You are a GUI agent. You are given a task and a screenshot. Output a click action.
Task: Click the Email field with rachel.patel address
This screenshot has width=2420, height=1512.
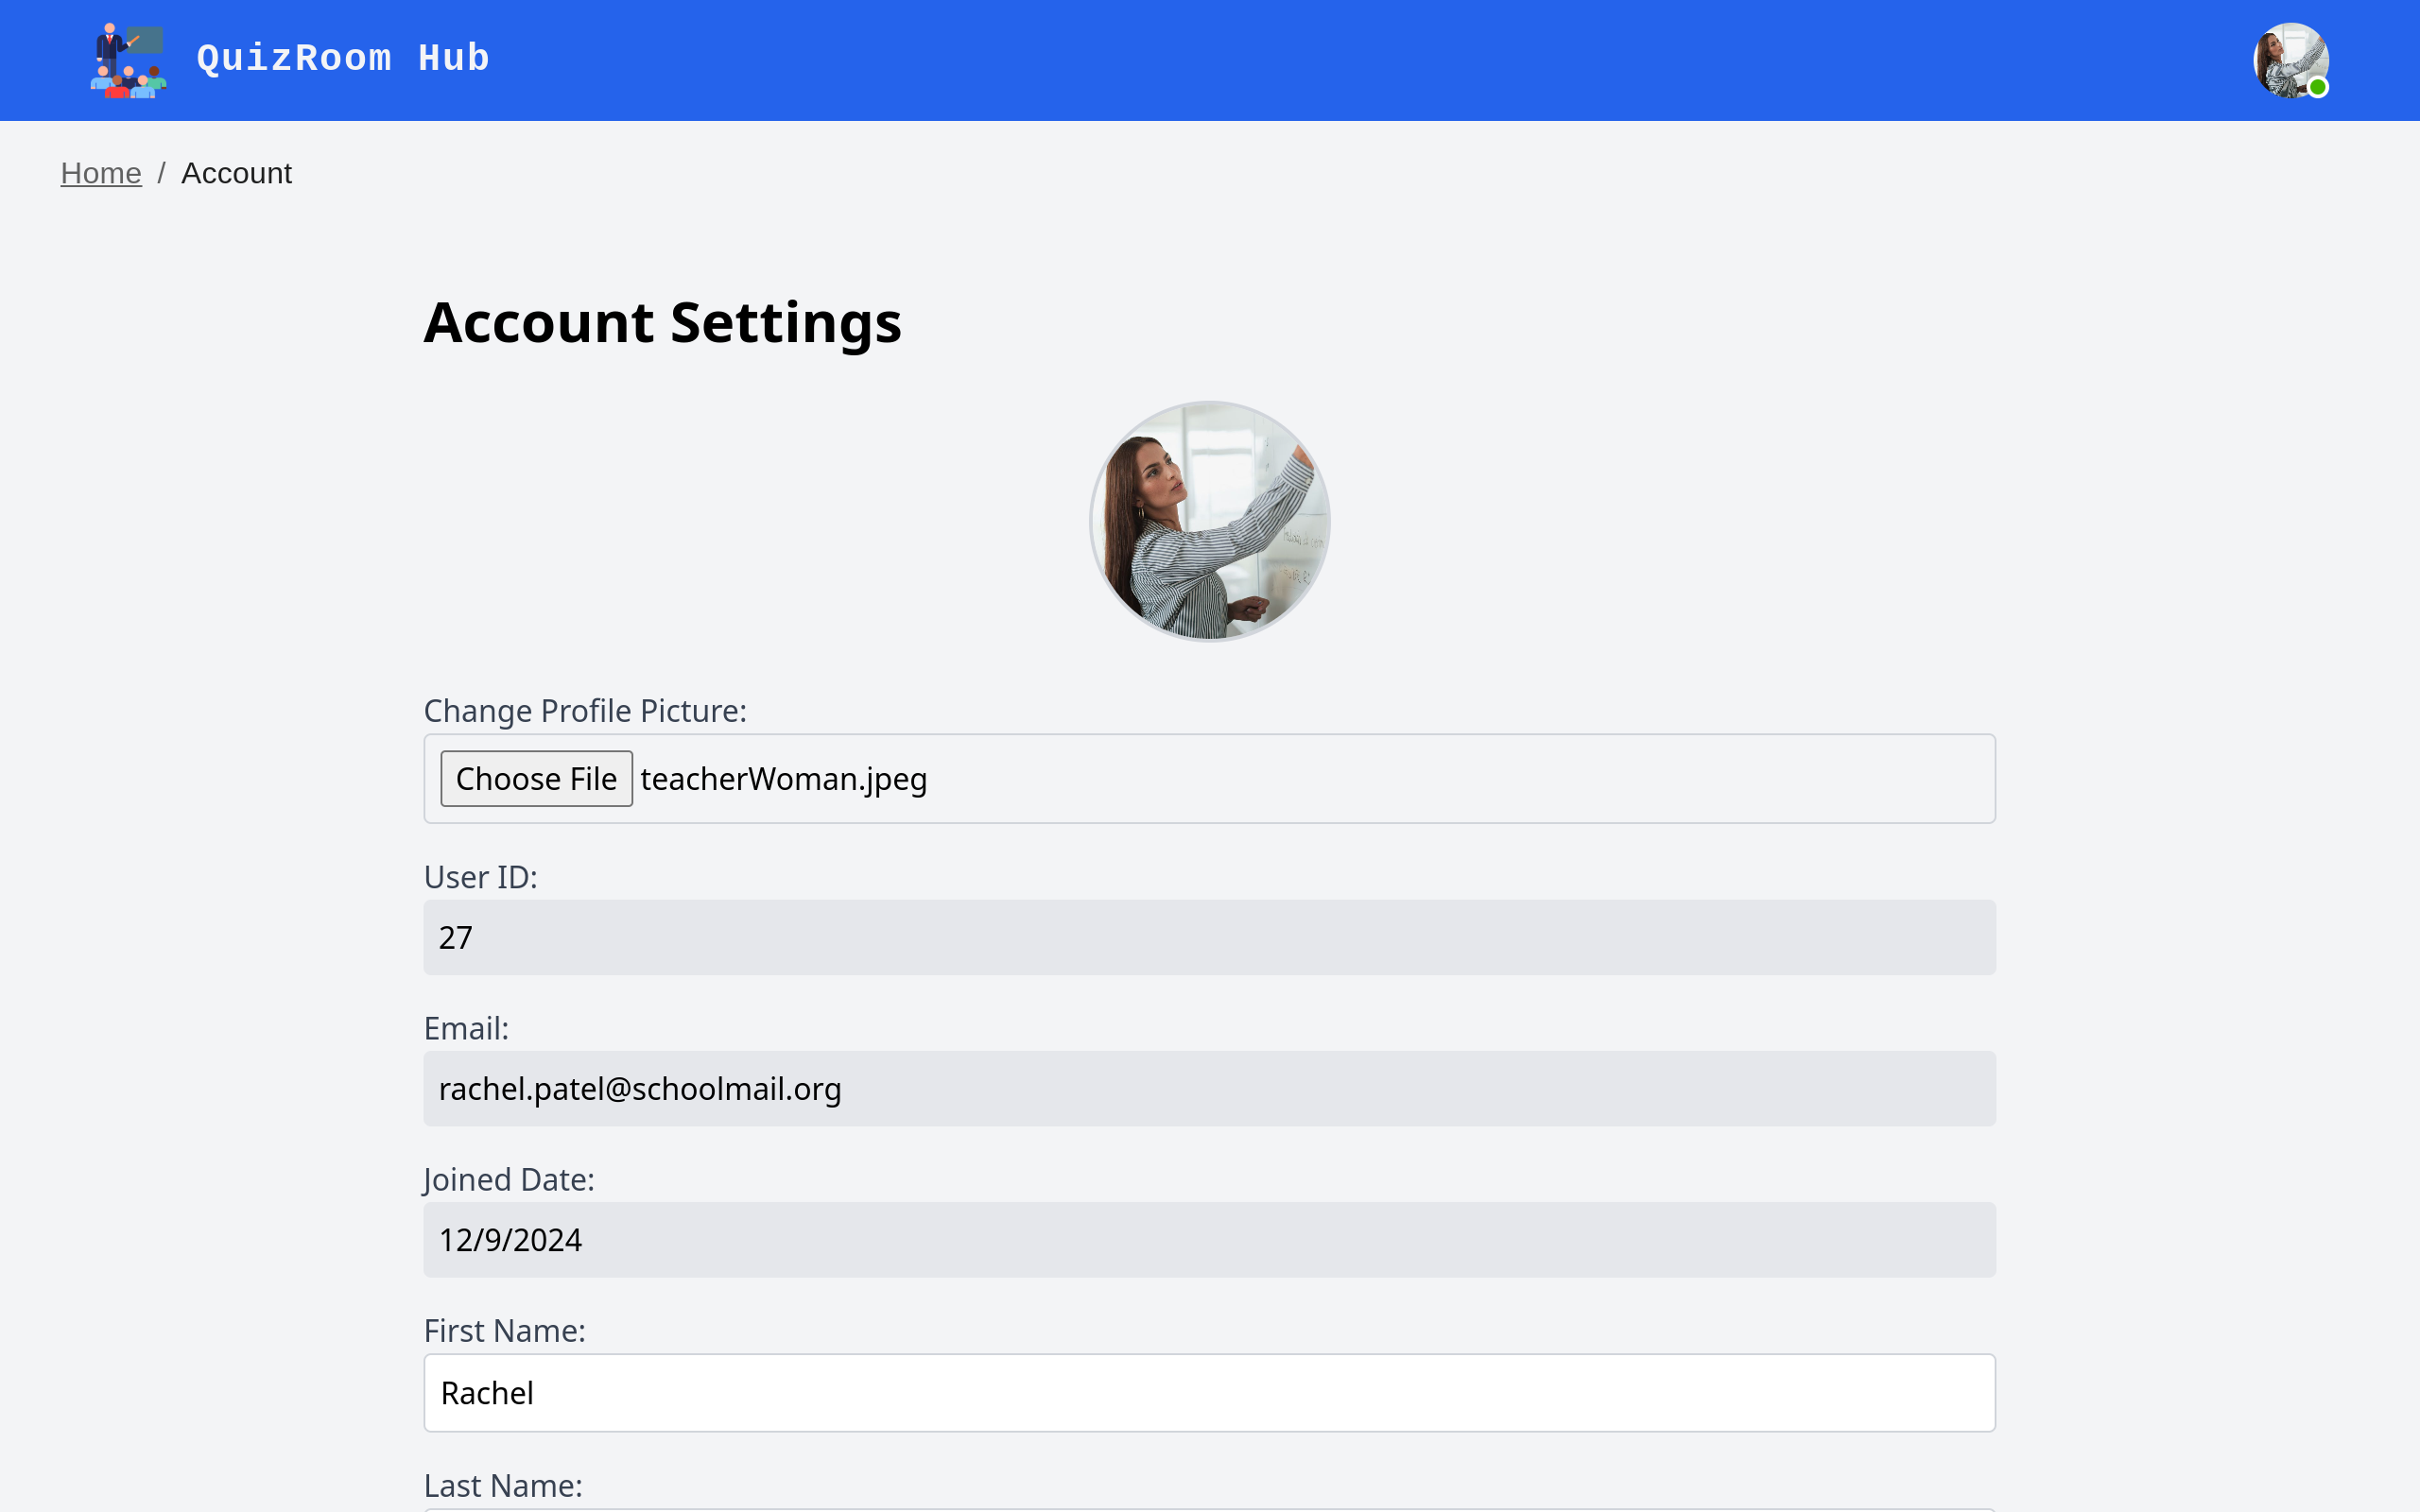pos(1209,1088)
